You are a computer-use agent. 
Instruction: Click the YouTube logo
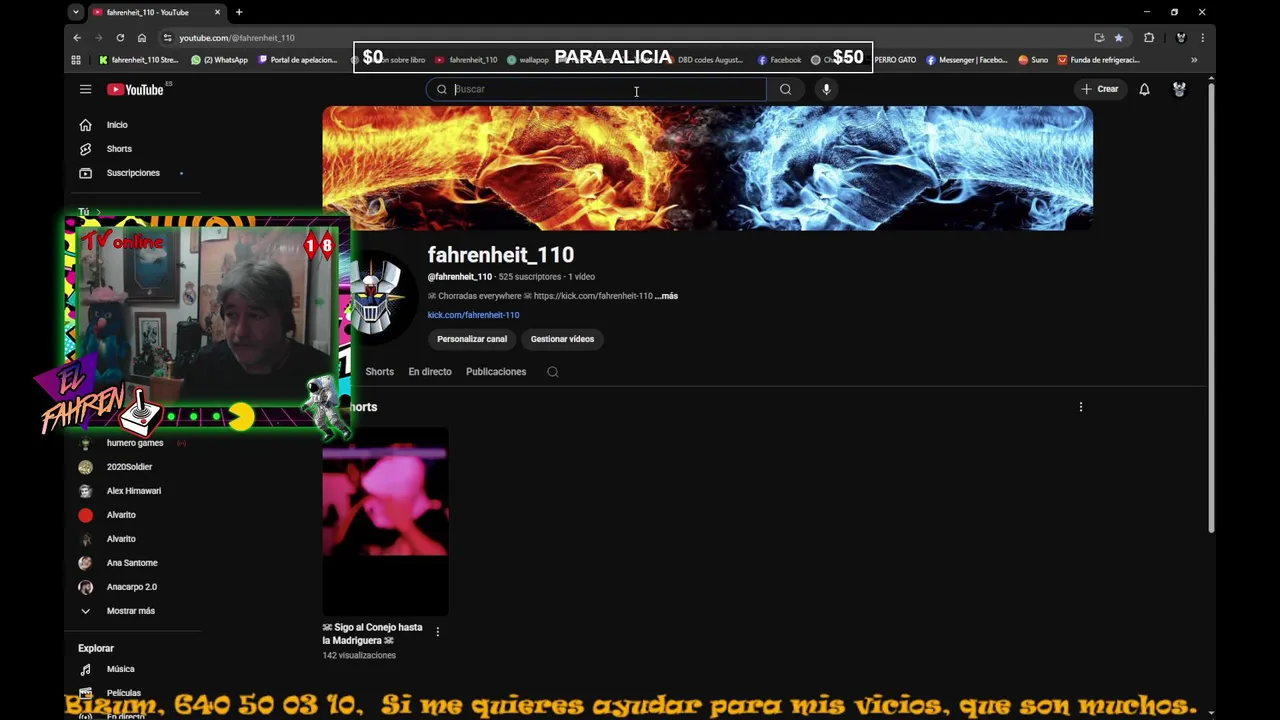click(136, 89)
